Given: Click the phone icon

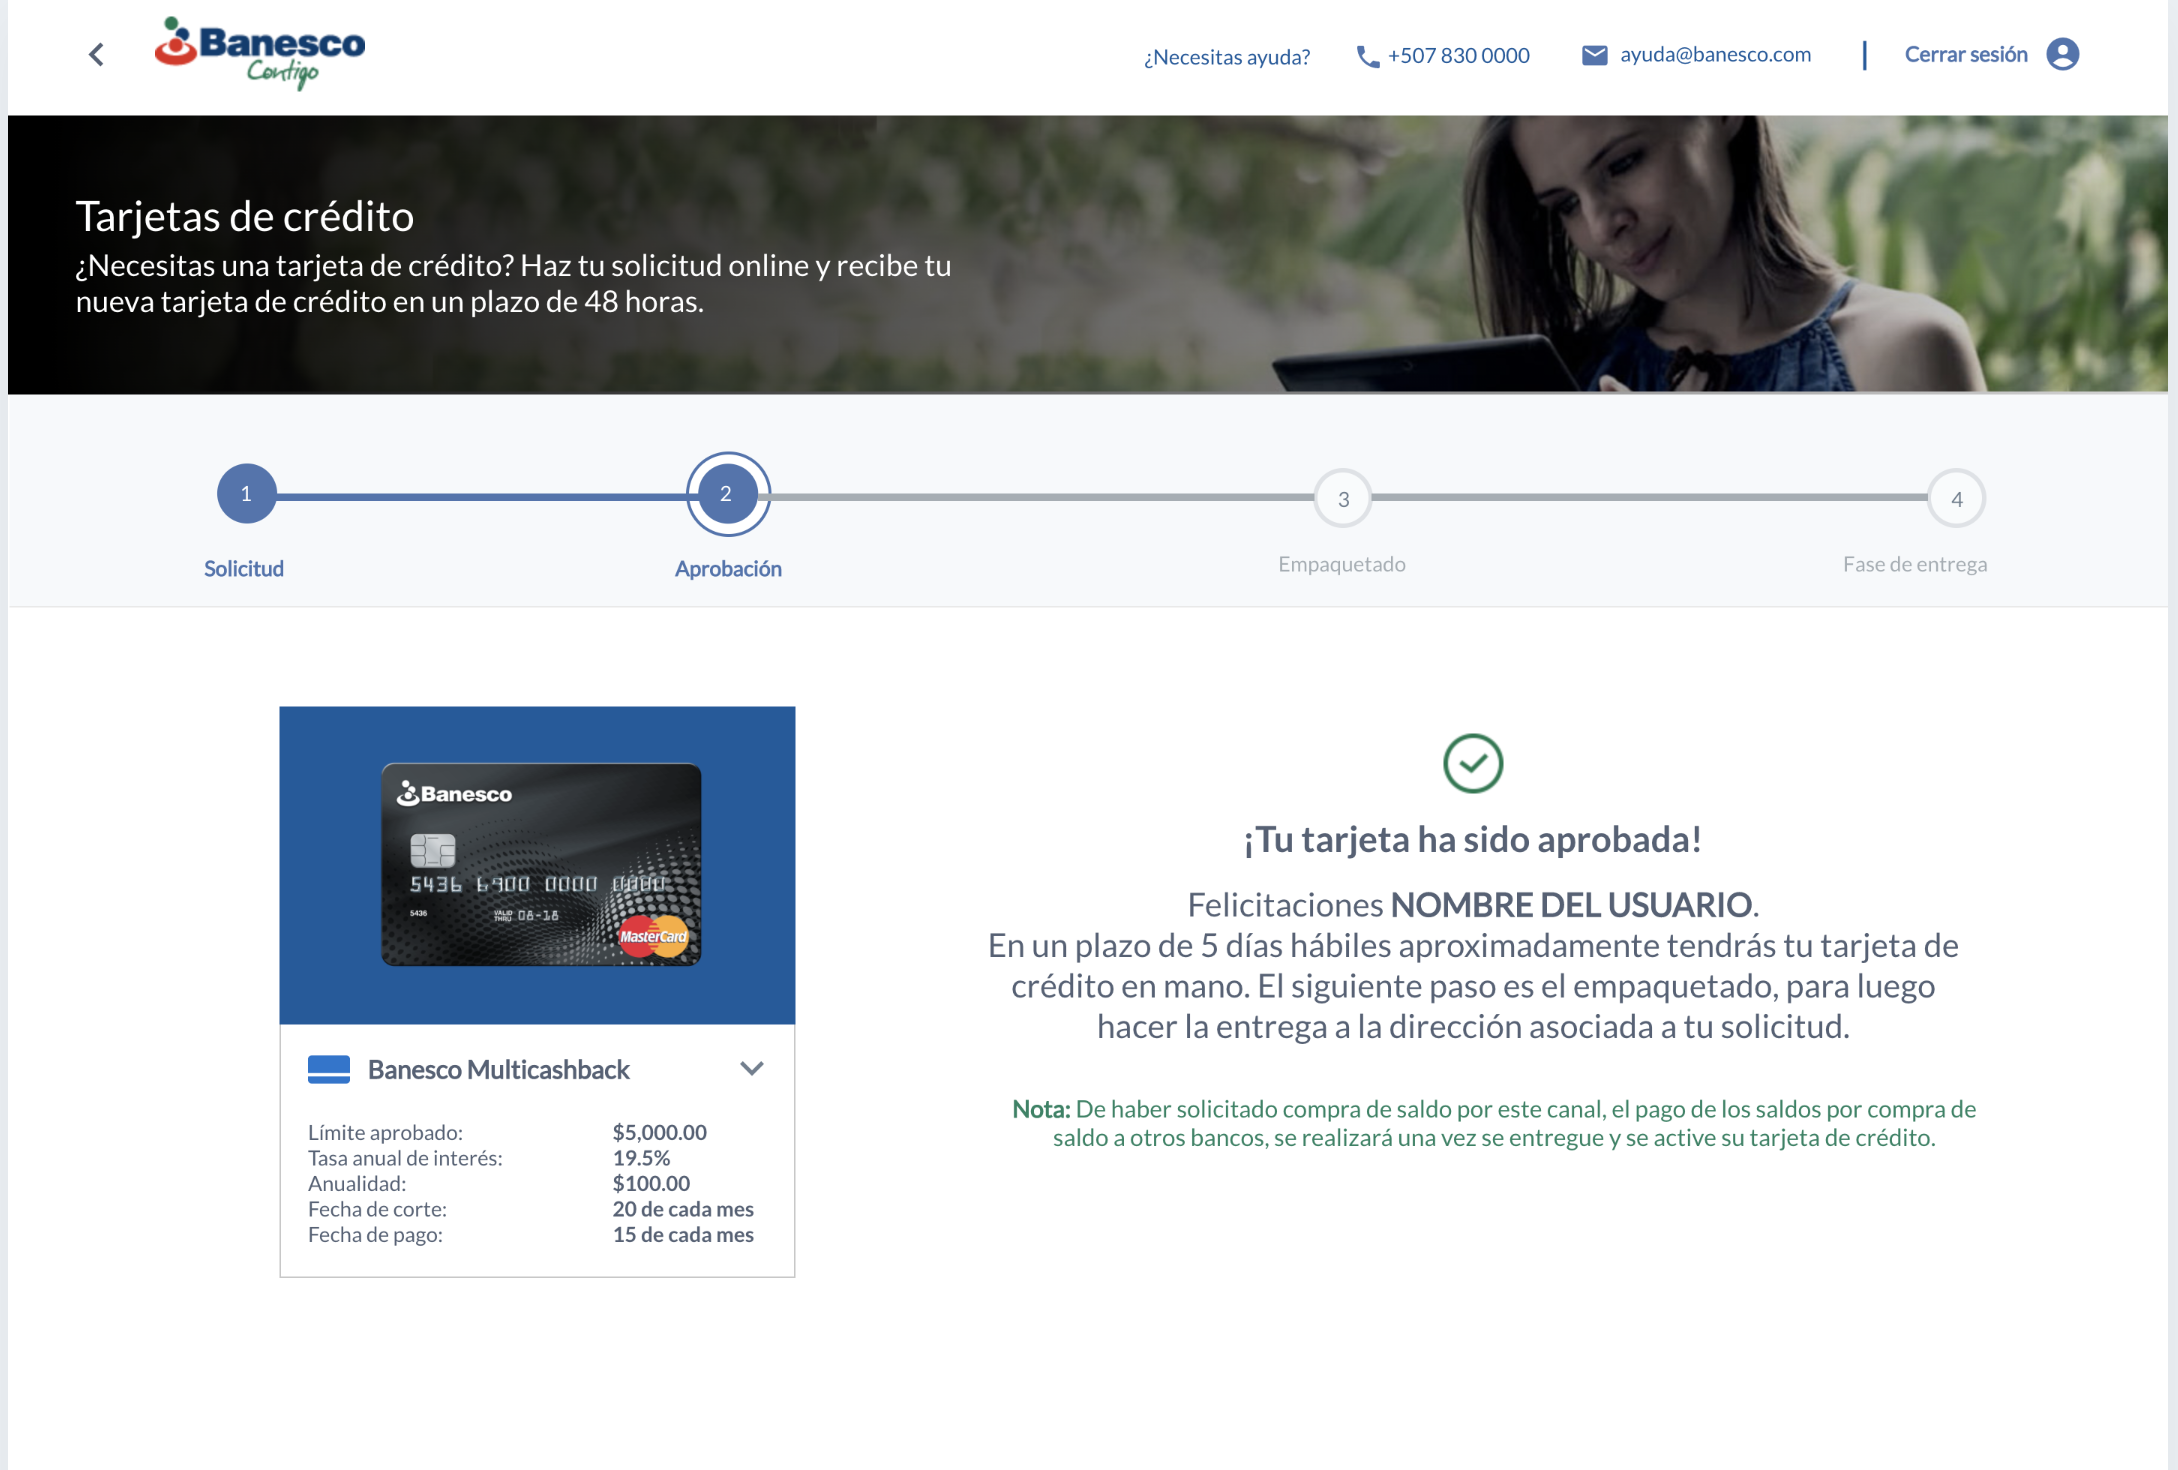Looking at the screenshot, I should click(1366, 57).
